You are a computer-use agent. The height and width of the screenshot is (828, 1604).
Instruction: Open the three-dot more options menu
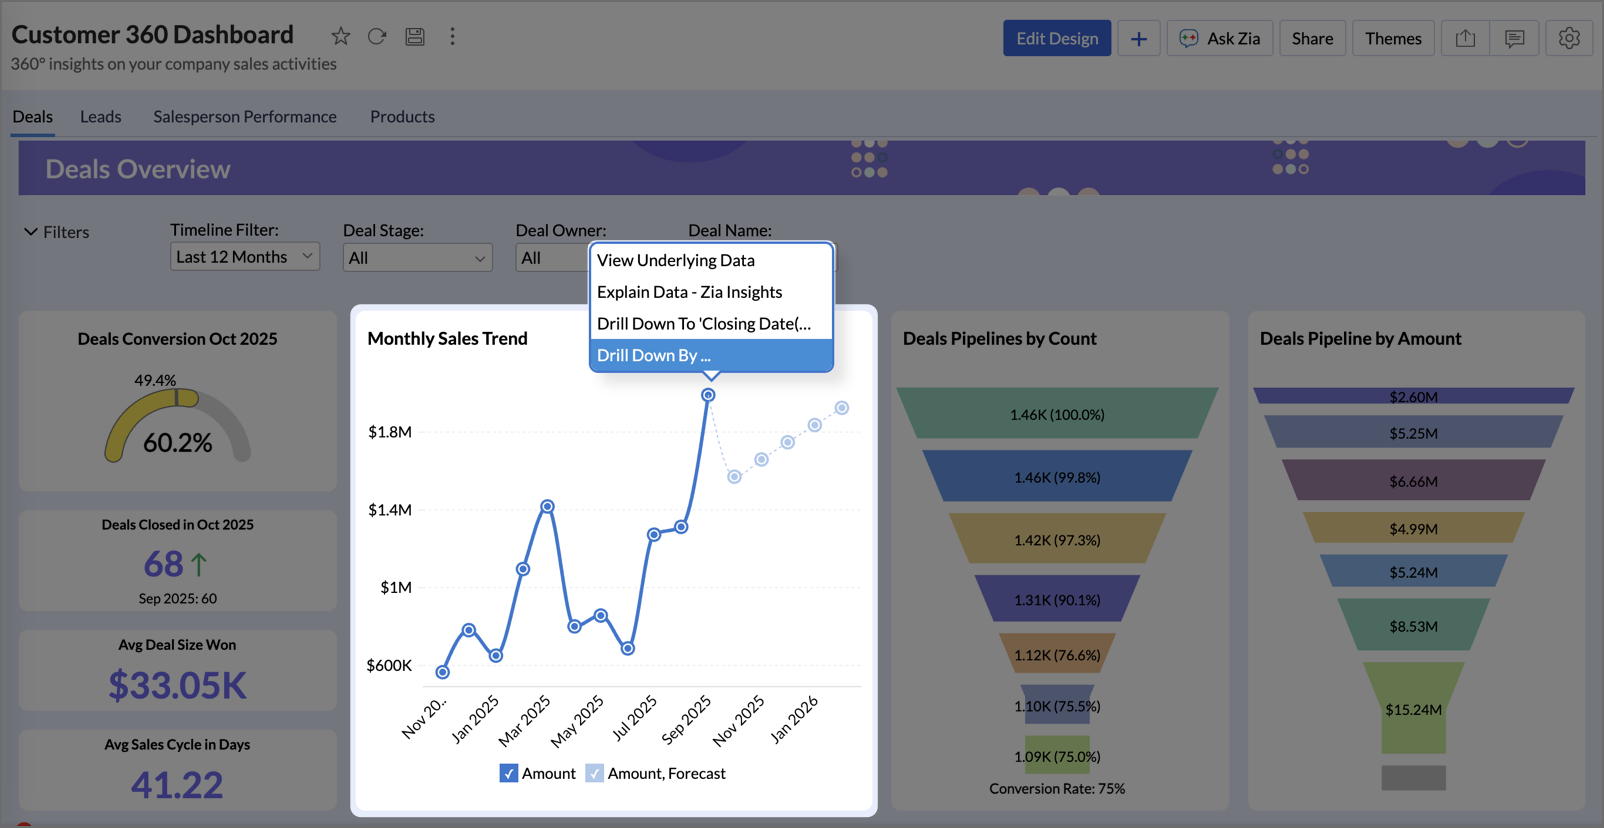452,37
